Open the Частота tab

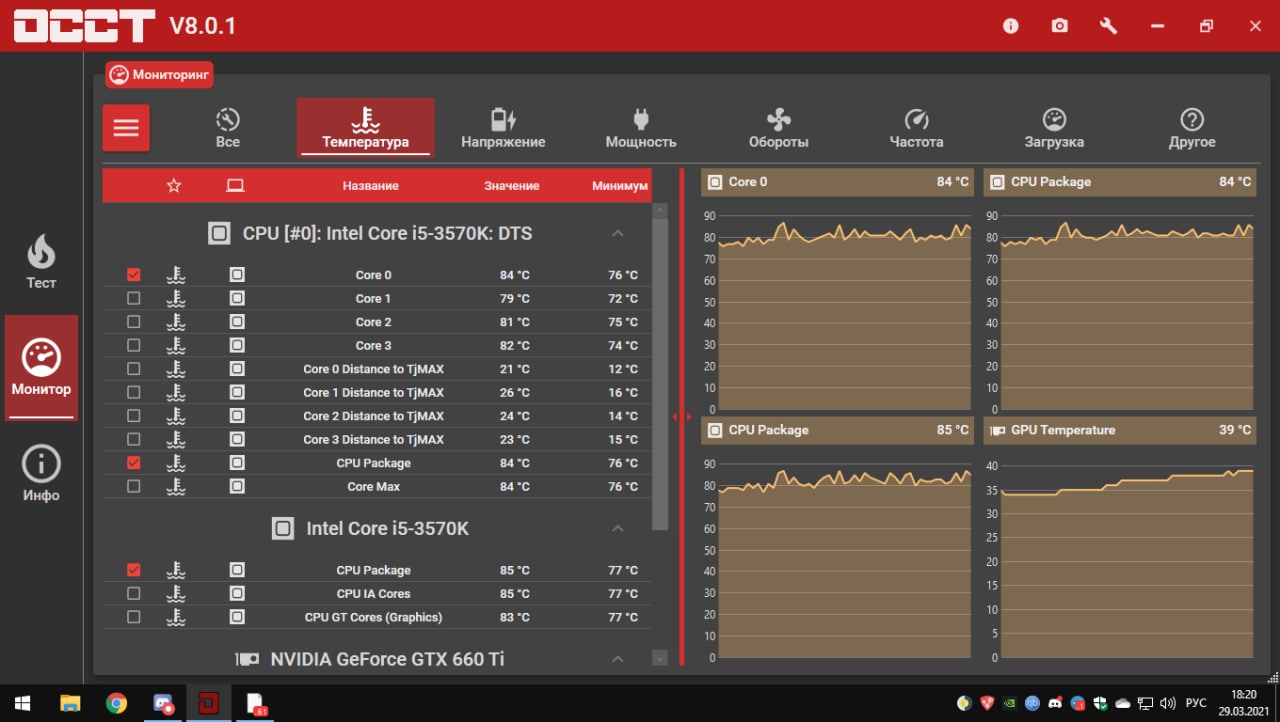click(x=916, y=128)
